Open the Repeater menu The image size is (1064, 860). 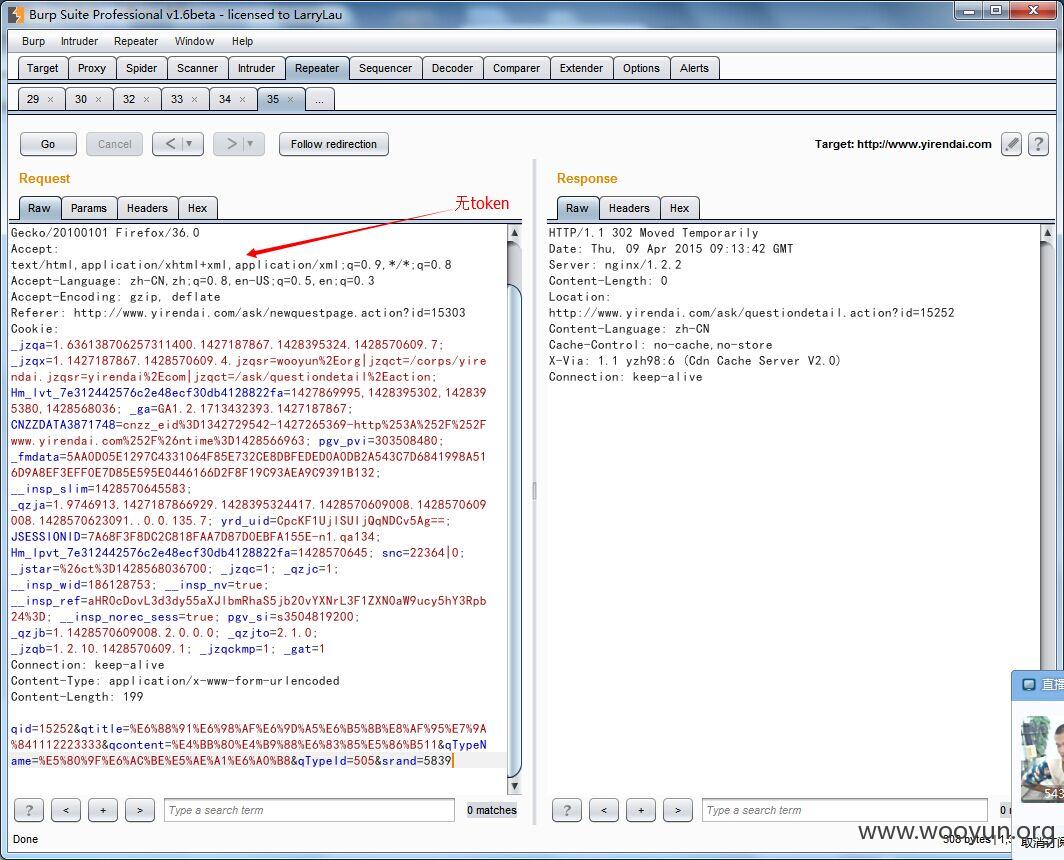136,41
